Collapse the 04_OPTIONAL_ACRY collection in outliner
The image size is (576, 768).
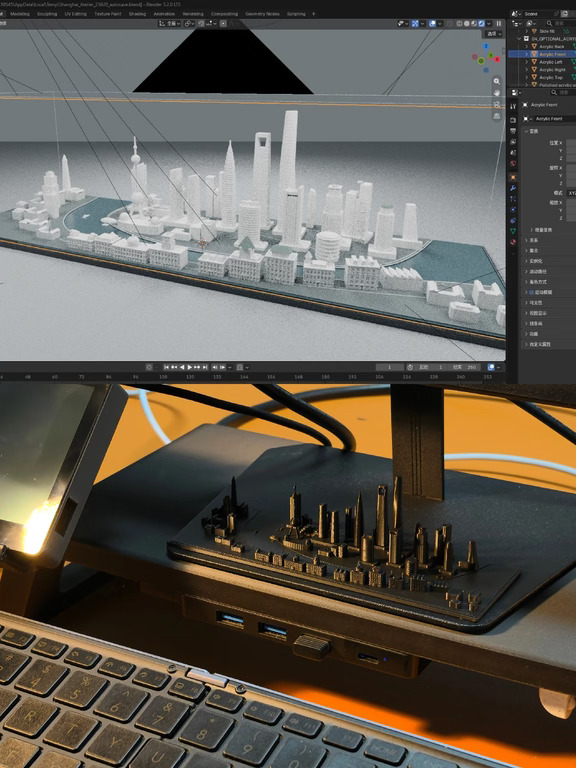(519, 39)
